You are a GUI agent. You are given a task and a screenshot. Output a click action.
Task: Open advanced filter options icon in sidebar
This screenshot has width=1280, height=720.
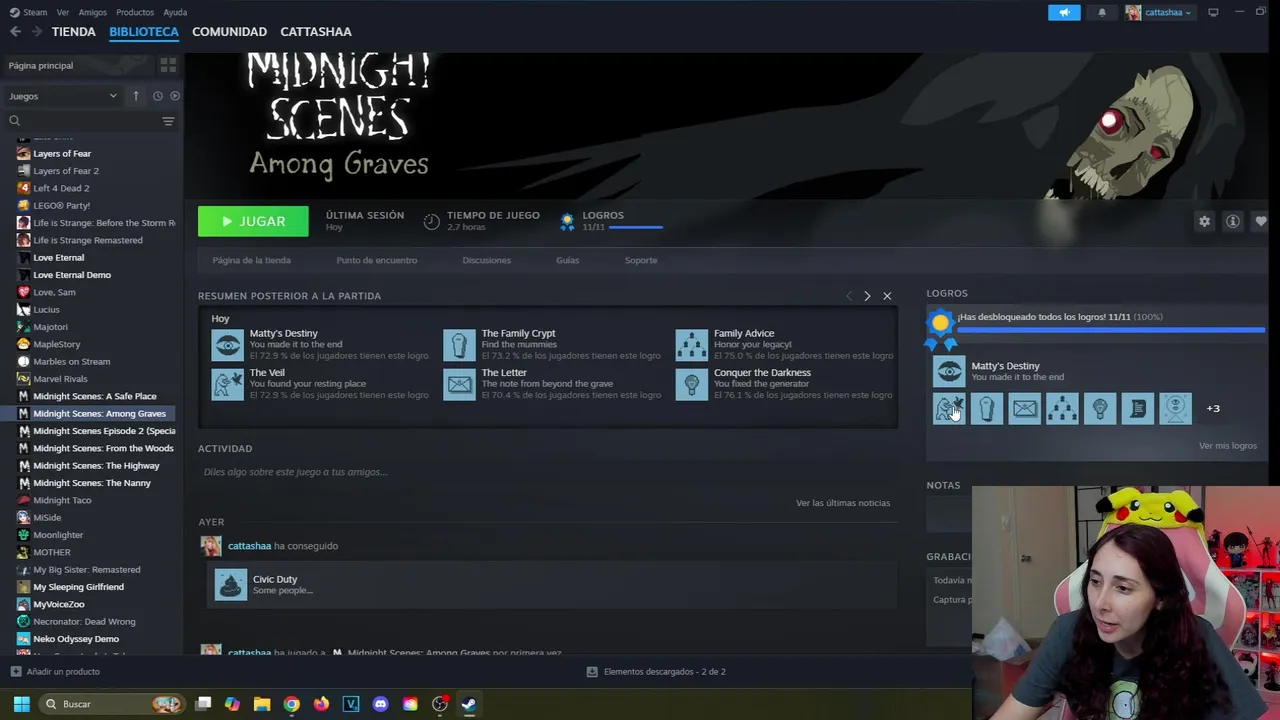click(168, 121)
